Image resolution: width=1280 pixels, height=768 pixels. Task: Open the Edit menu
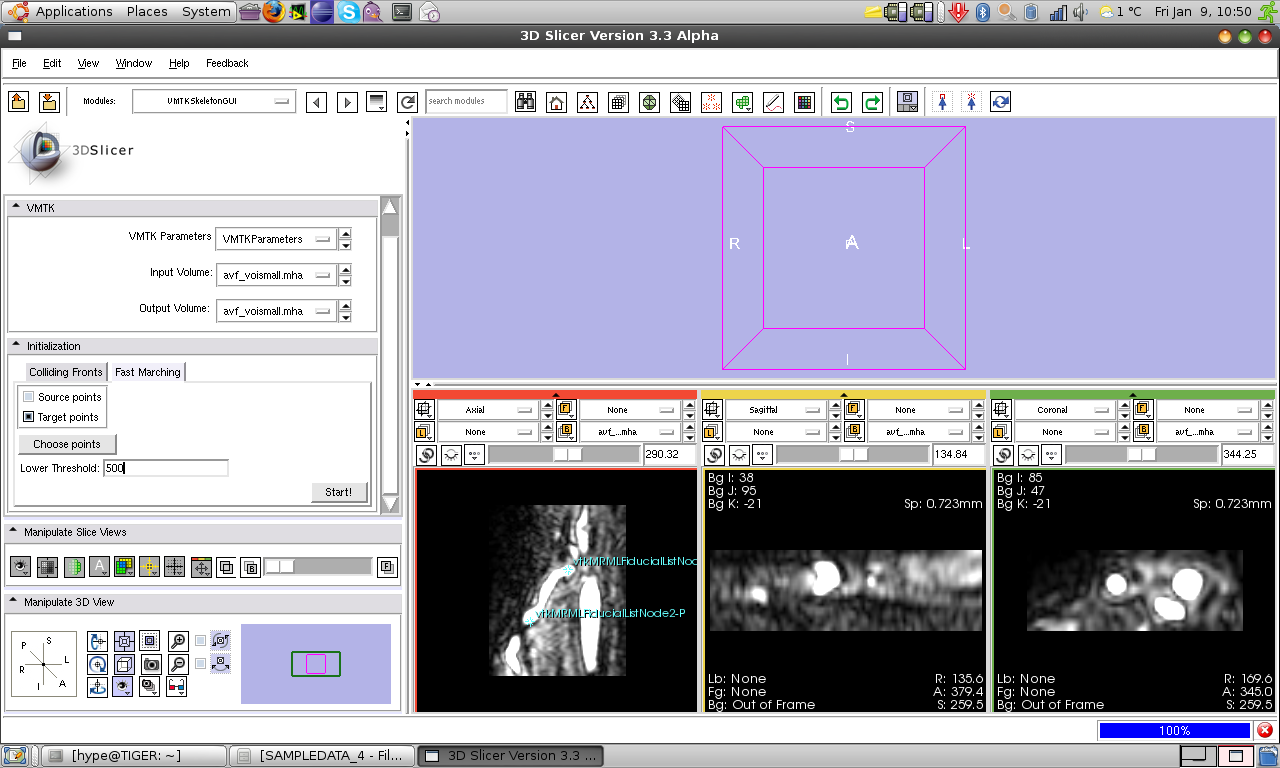pyautogui.click(x=52, y=63)
